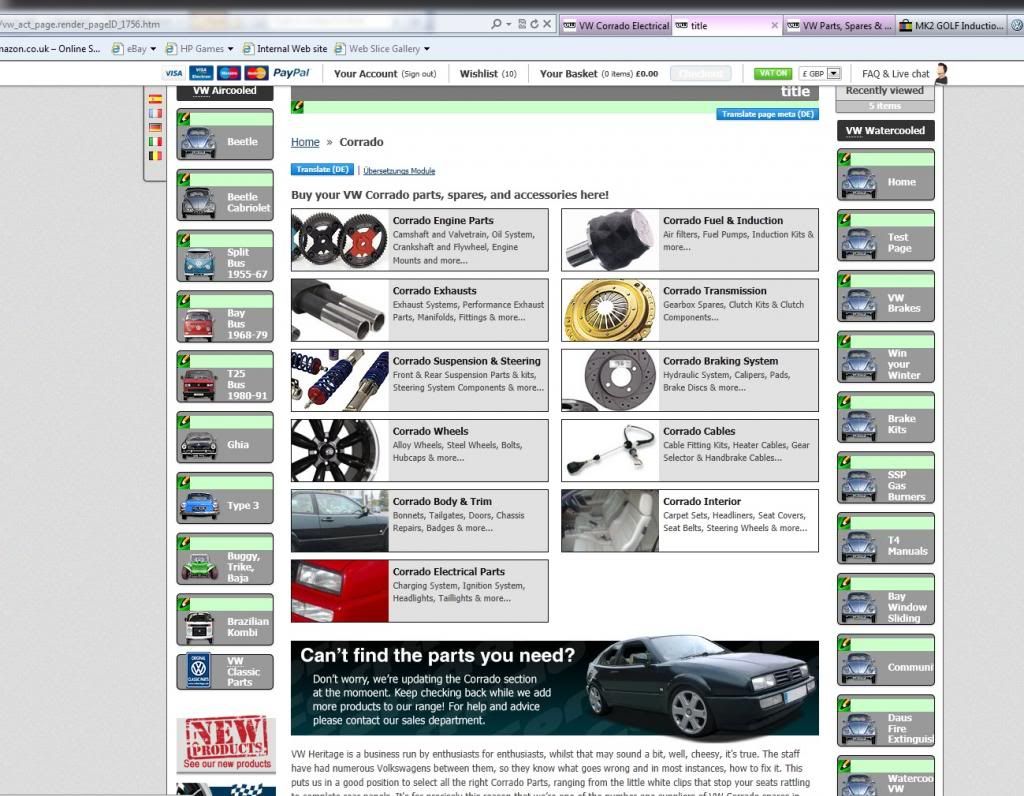Image resolution: width=1024 pixels, height=796 pixels.
Task: Choose the Belgian flag language icon
Action: [x=155, y=156]
